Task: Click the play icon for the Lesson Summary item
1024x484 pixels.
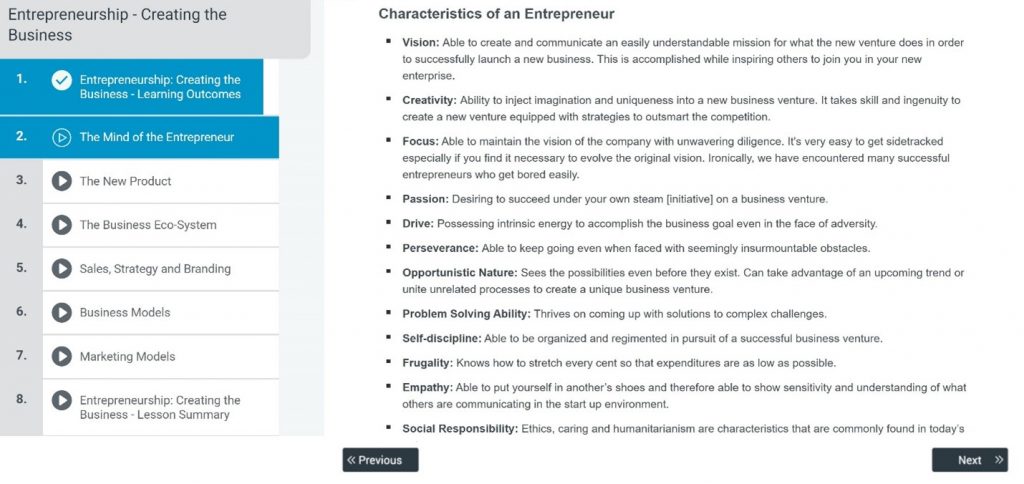Action: 62,401
